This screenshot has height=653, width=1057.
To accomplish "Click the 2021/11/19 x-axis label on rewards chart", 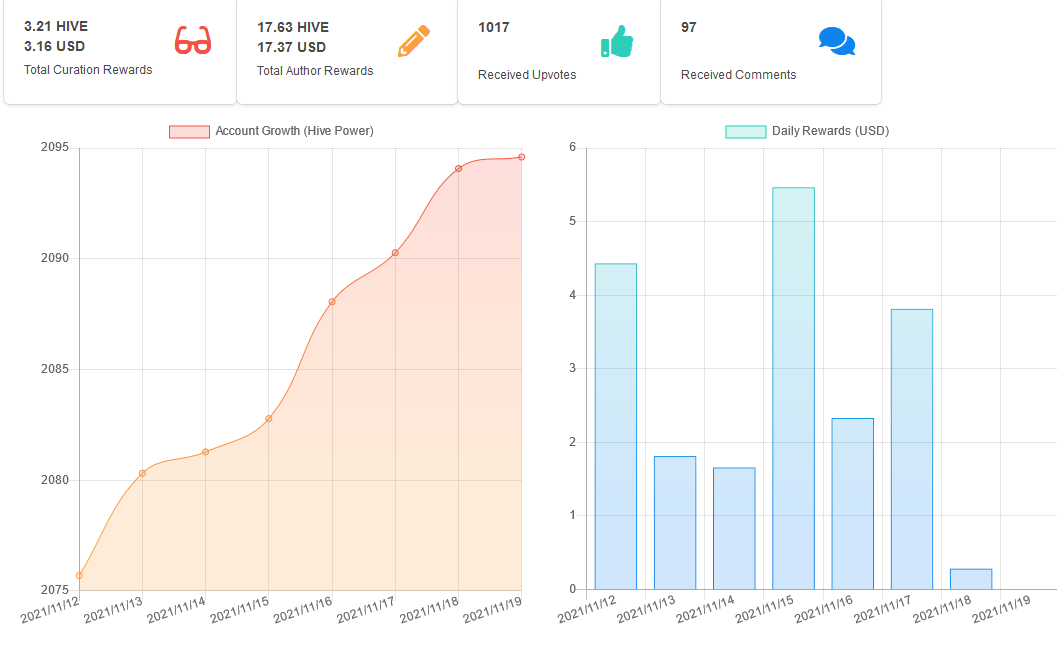I will 1001,609.
